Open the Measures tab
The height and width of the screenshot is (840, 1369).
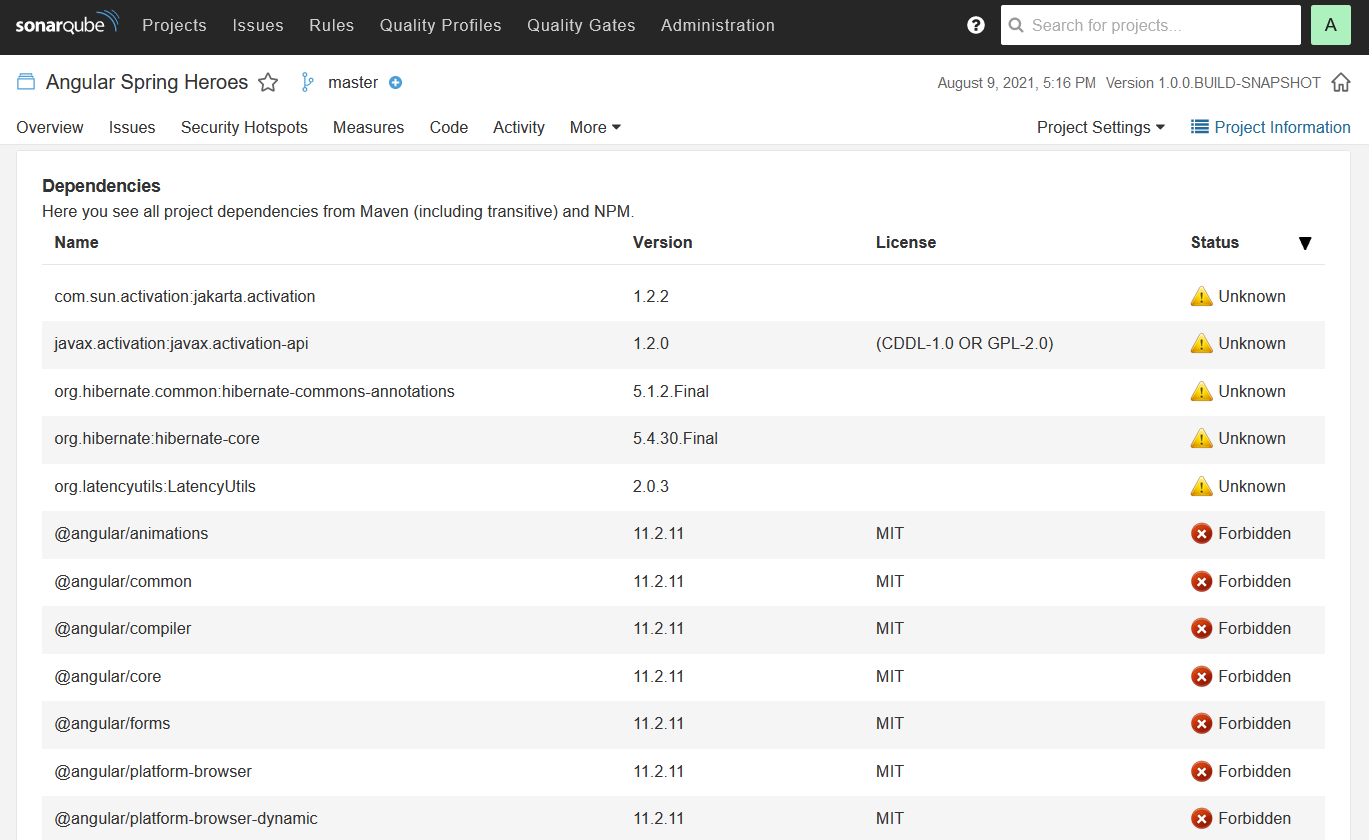[369, 127]
